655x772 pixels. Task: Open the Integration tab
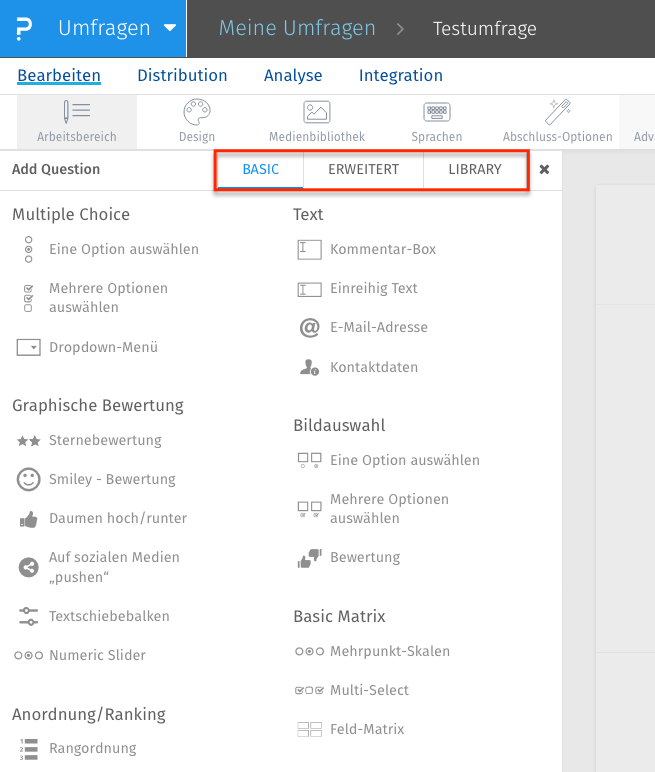coord(401,75)
